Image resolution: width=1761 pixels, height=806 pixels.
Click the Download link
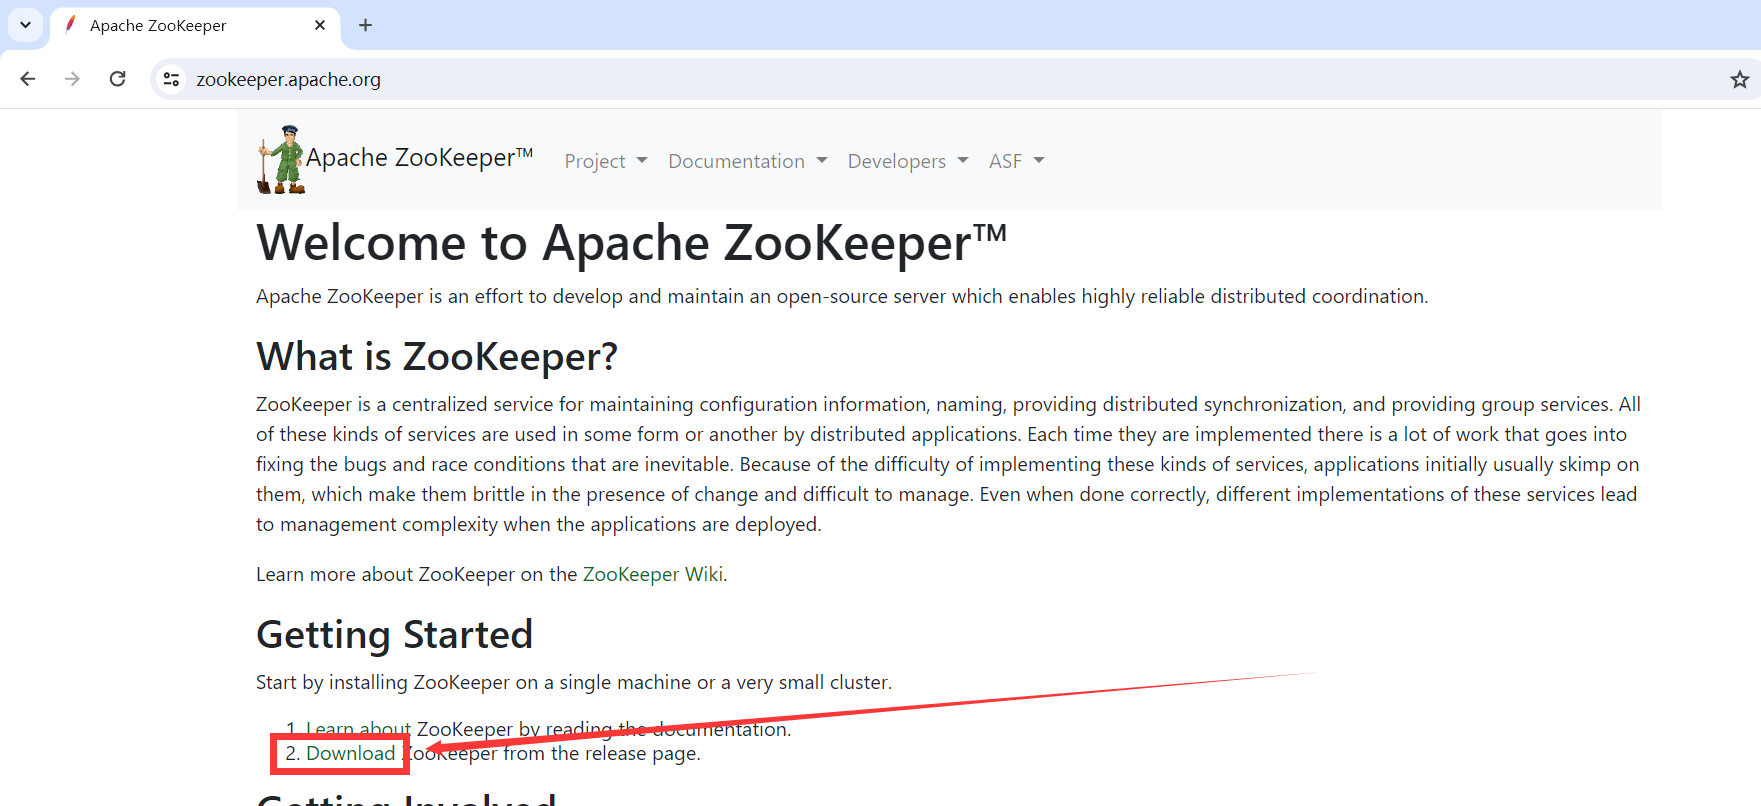351,753
